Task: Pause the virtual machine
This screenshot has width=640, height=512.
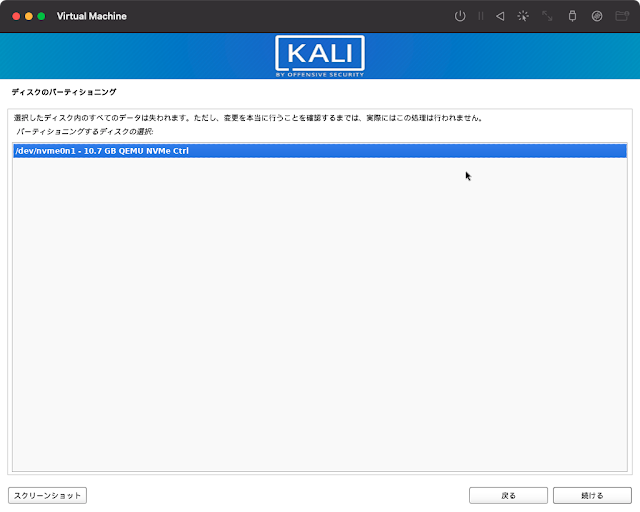Action: [481, 16]
